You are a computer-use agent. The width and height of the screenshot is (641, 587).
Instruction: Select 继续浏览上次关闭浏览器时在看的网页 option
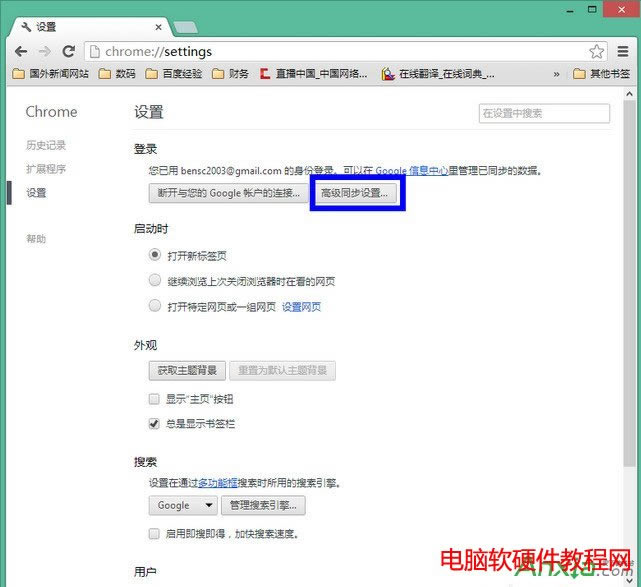pos(154,281)
